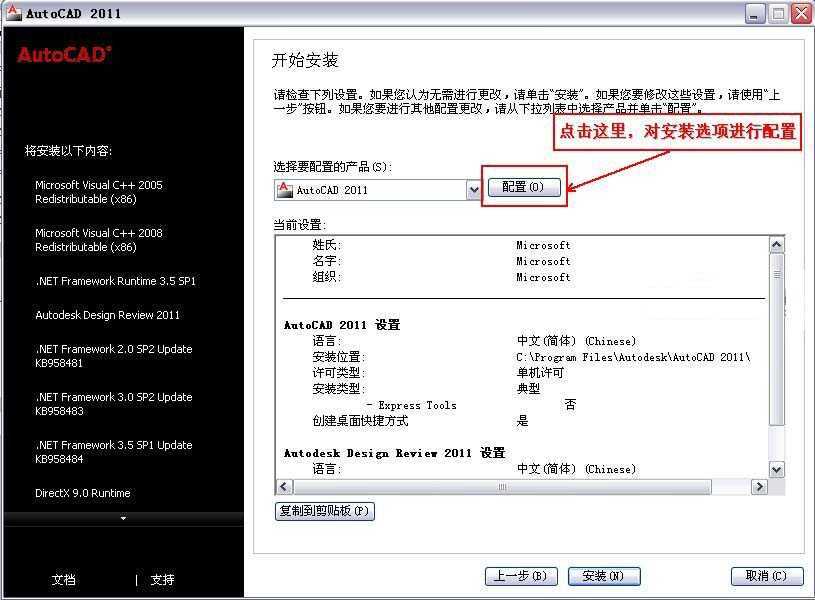Expand the install list down arrow

123,518
